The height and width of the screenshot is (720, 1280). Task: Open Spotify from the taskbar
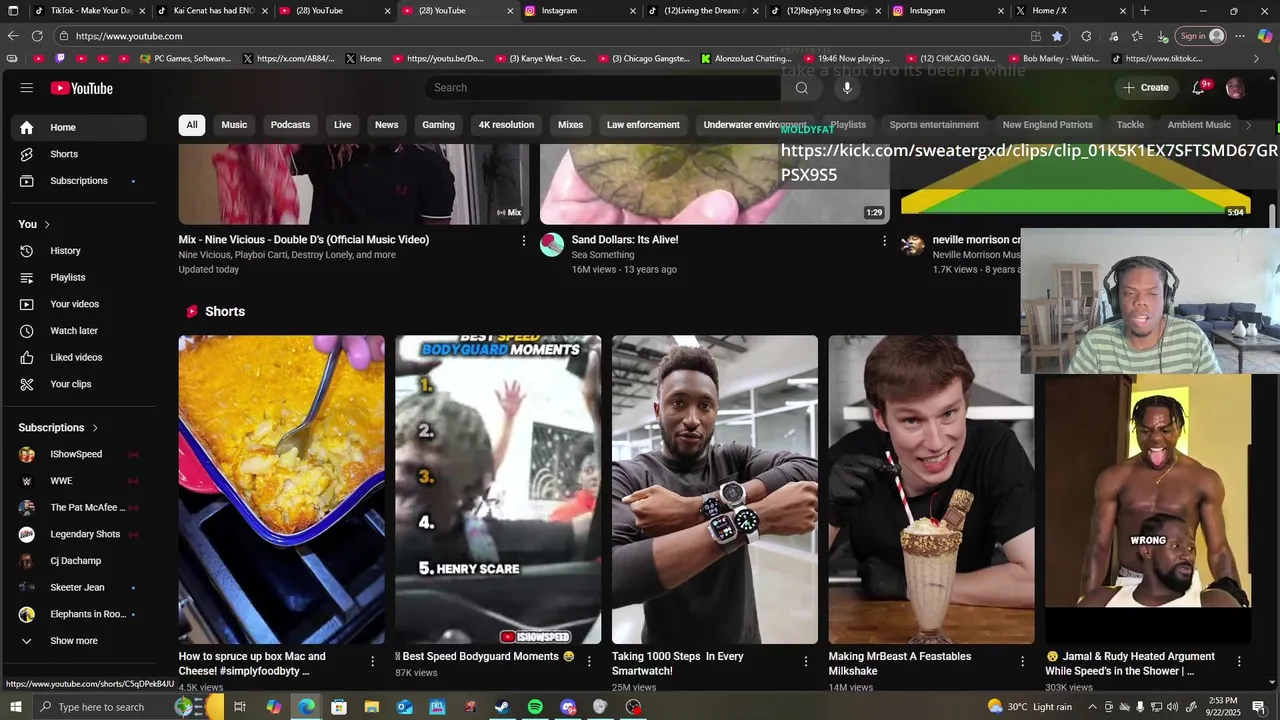coord(535,707)
